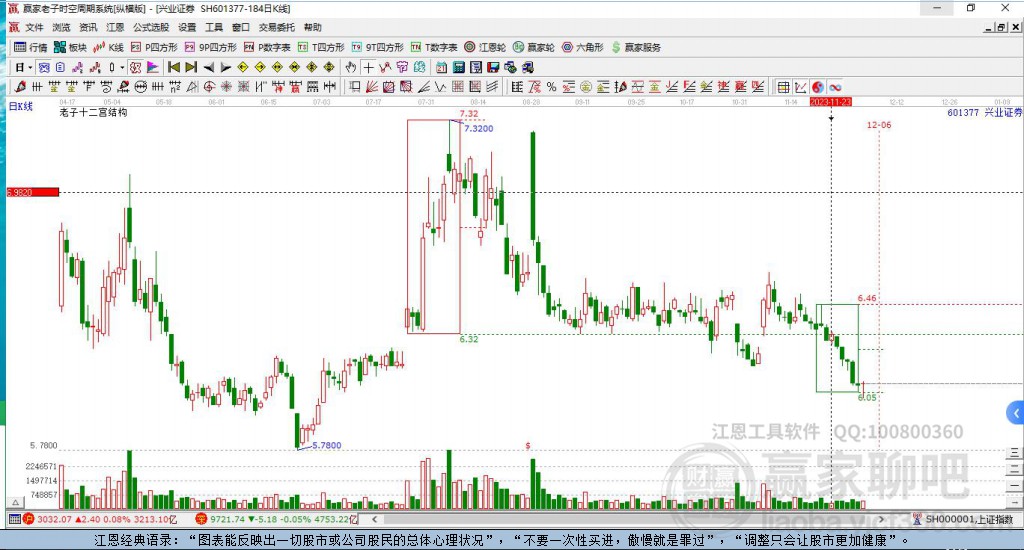Click the gold coin circle icon
Viewport: 1024px width, 550px height.
(x=586, y=87)
